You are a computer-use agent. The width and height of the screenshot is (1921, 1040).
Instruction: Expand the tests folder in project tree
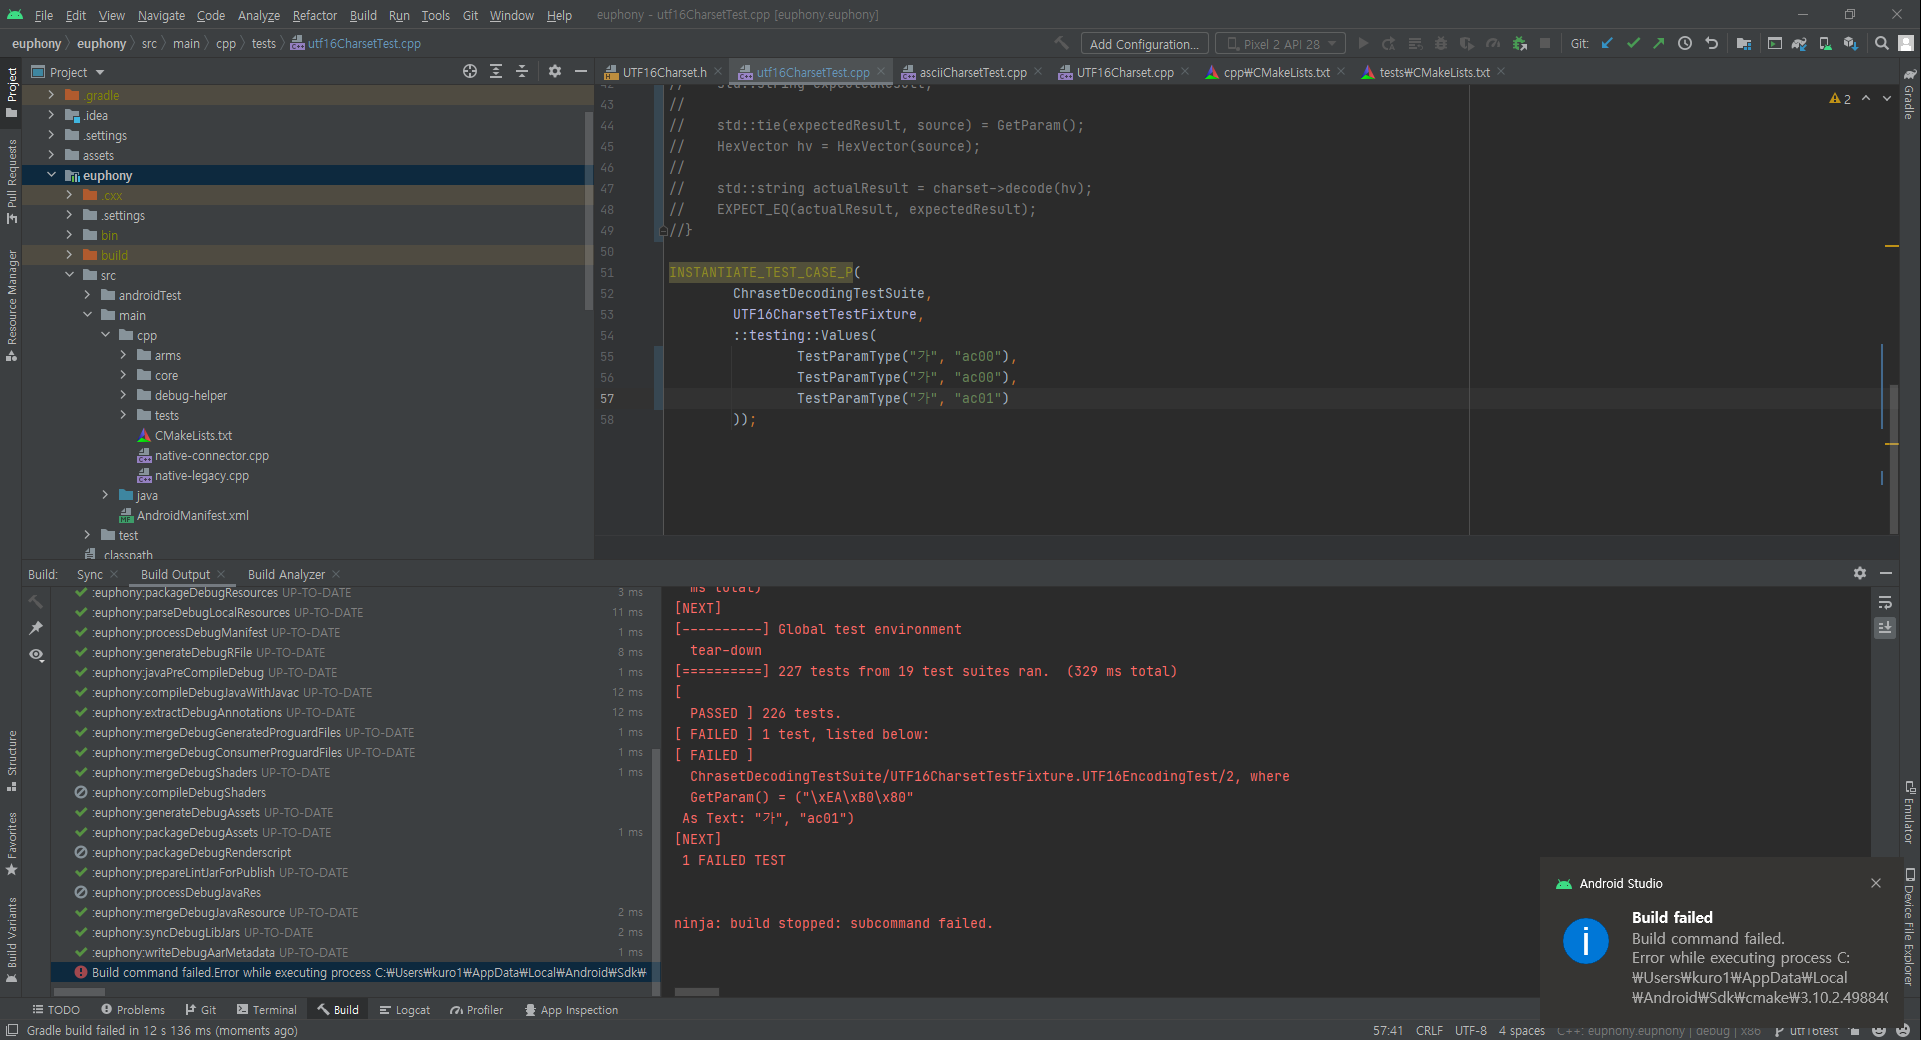[x=123, y=415]
